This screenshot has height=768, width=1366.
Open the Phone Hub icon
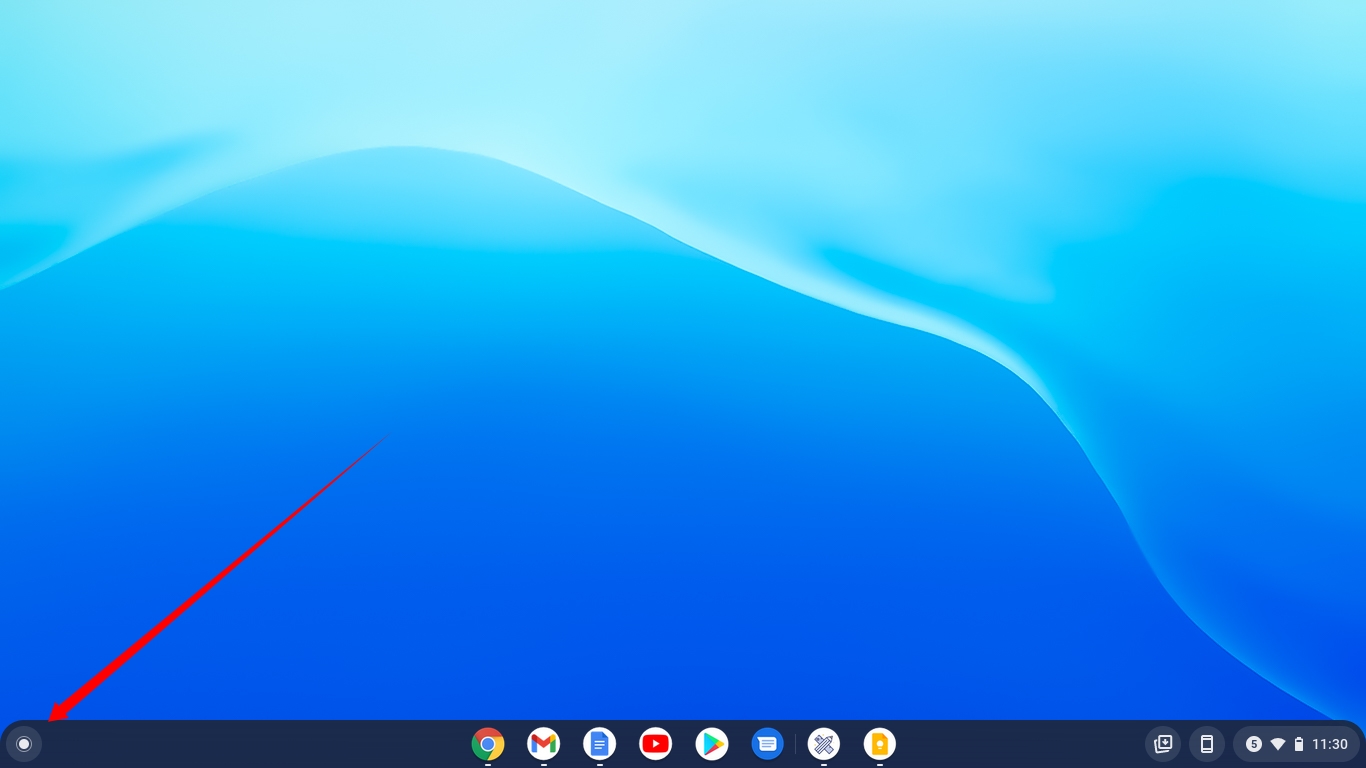pyautogui.click(x=1207, y=744)
